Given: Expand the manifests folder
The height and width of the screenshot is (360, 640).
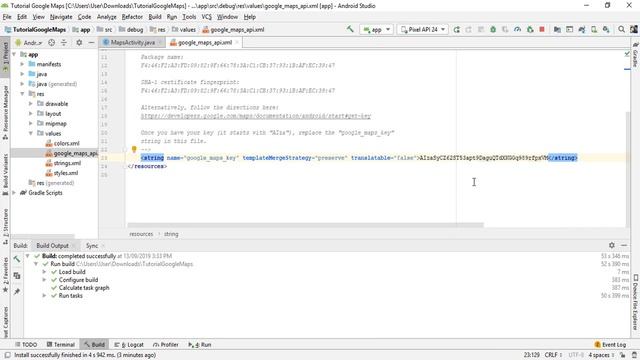Looking at the screenshot, I should (22, 64).
